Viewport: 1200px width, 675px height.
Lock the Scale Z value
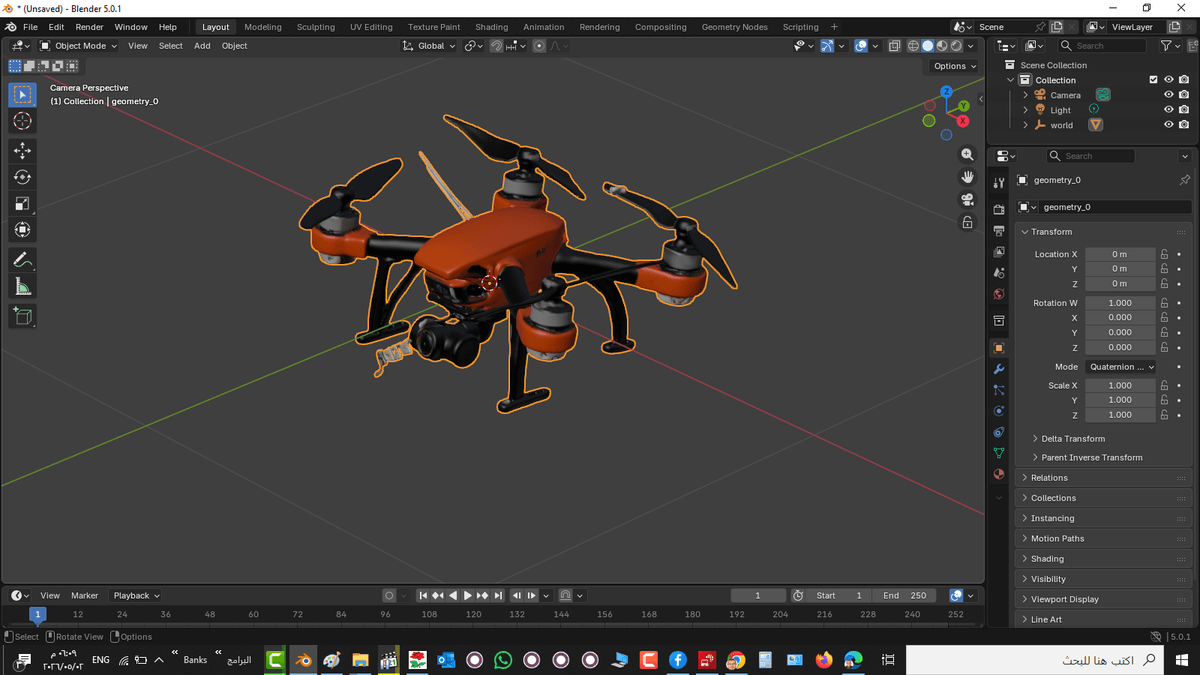point(1164,415)
